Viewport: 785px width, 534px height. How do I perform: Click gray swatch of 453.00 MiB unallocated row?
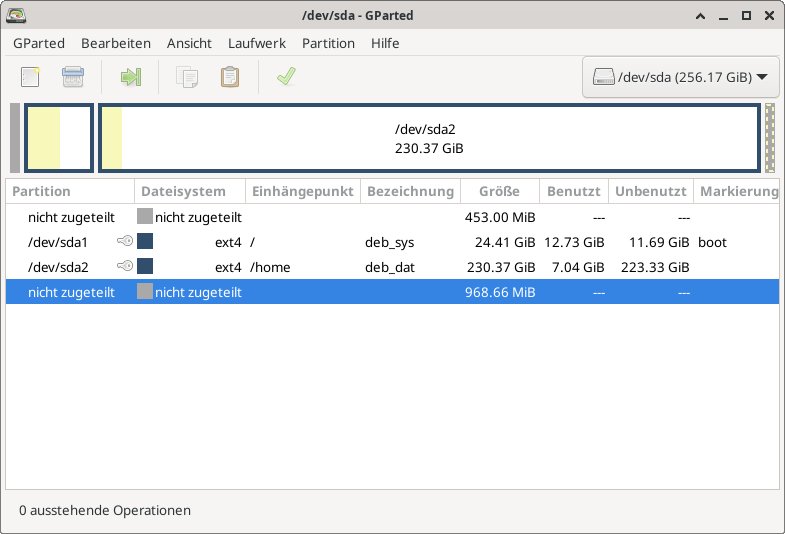pos(145,216)
